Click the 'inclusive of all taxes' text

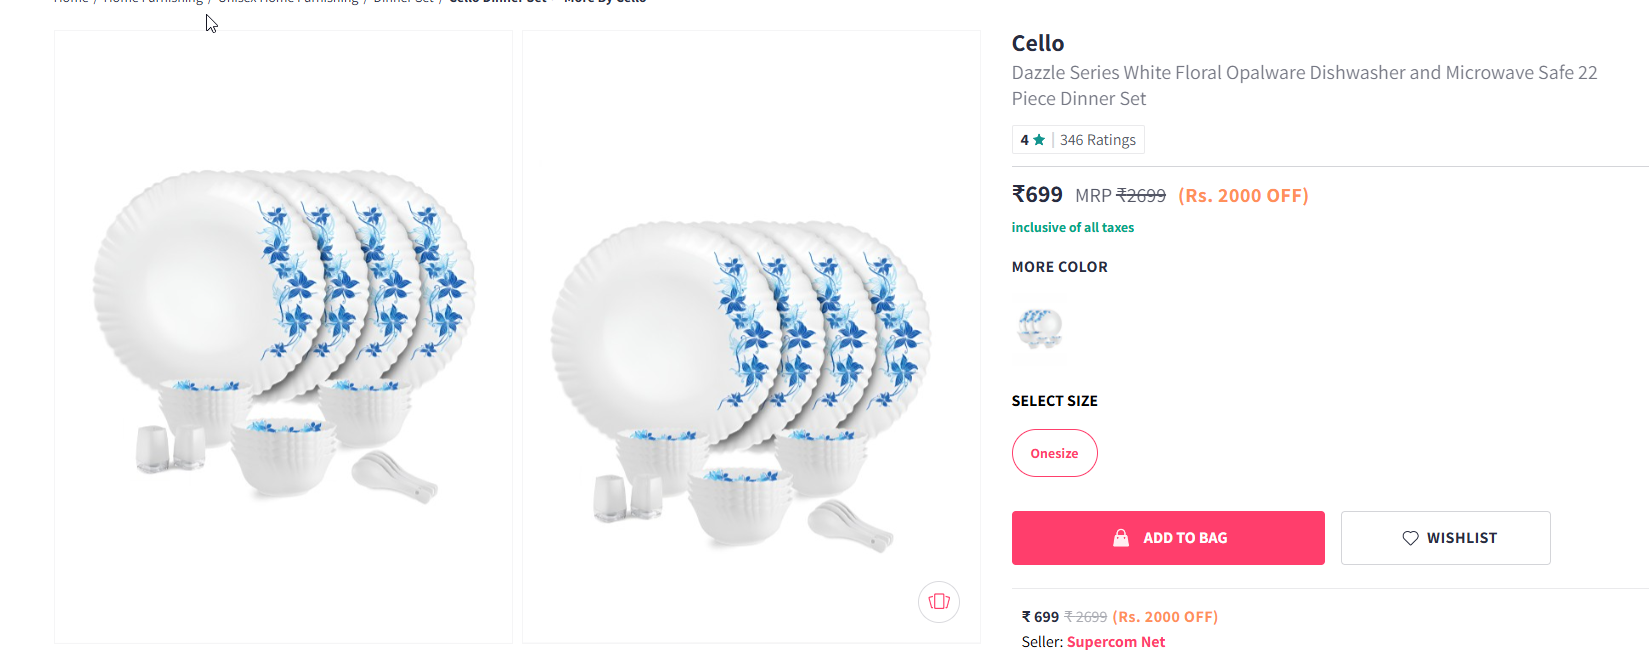(1072, 228)
